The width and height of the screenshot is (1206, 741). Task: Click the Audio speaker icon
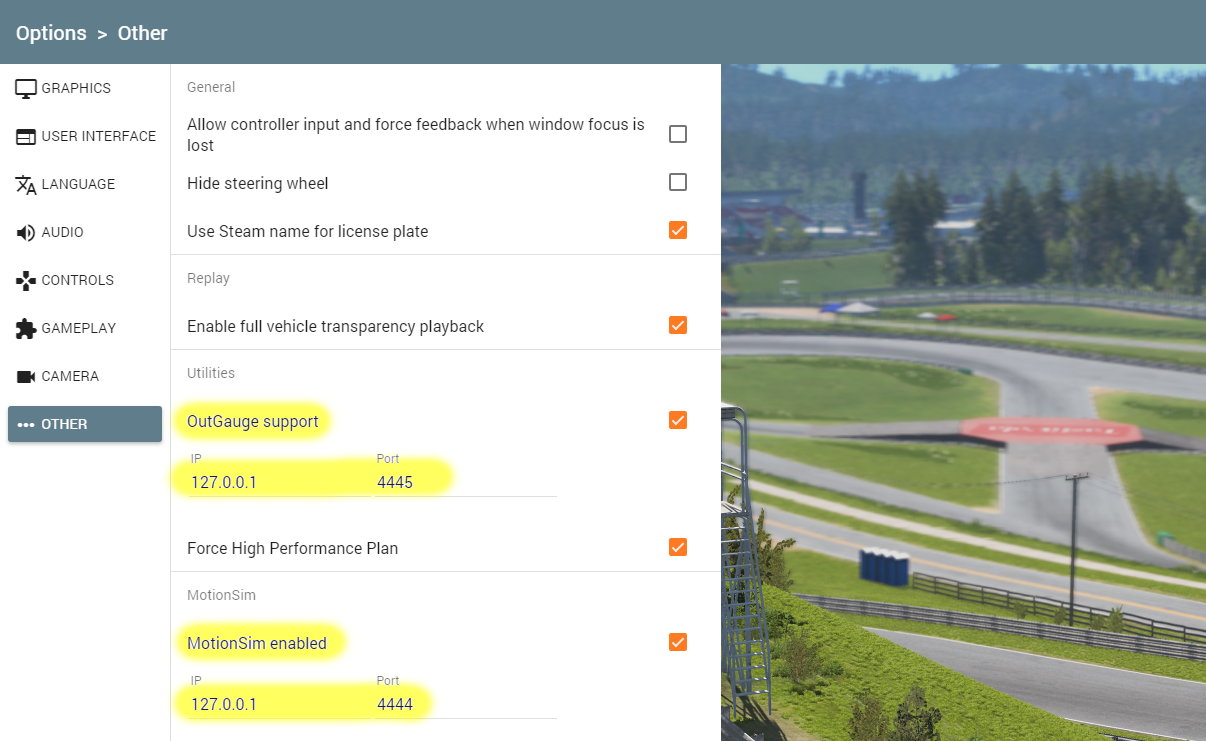[x=26, y=232]
